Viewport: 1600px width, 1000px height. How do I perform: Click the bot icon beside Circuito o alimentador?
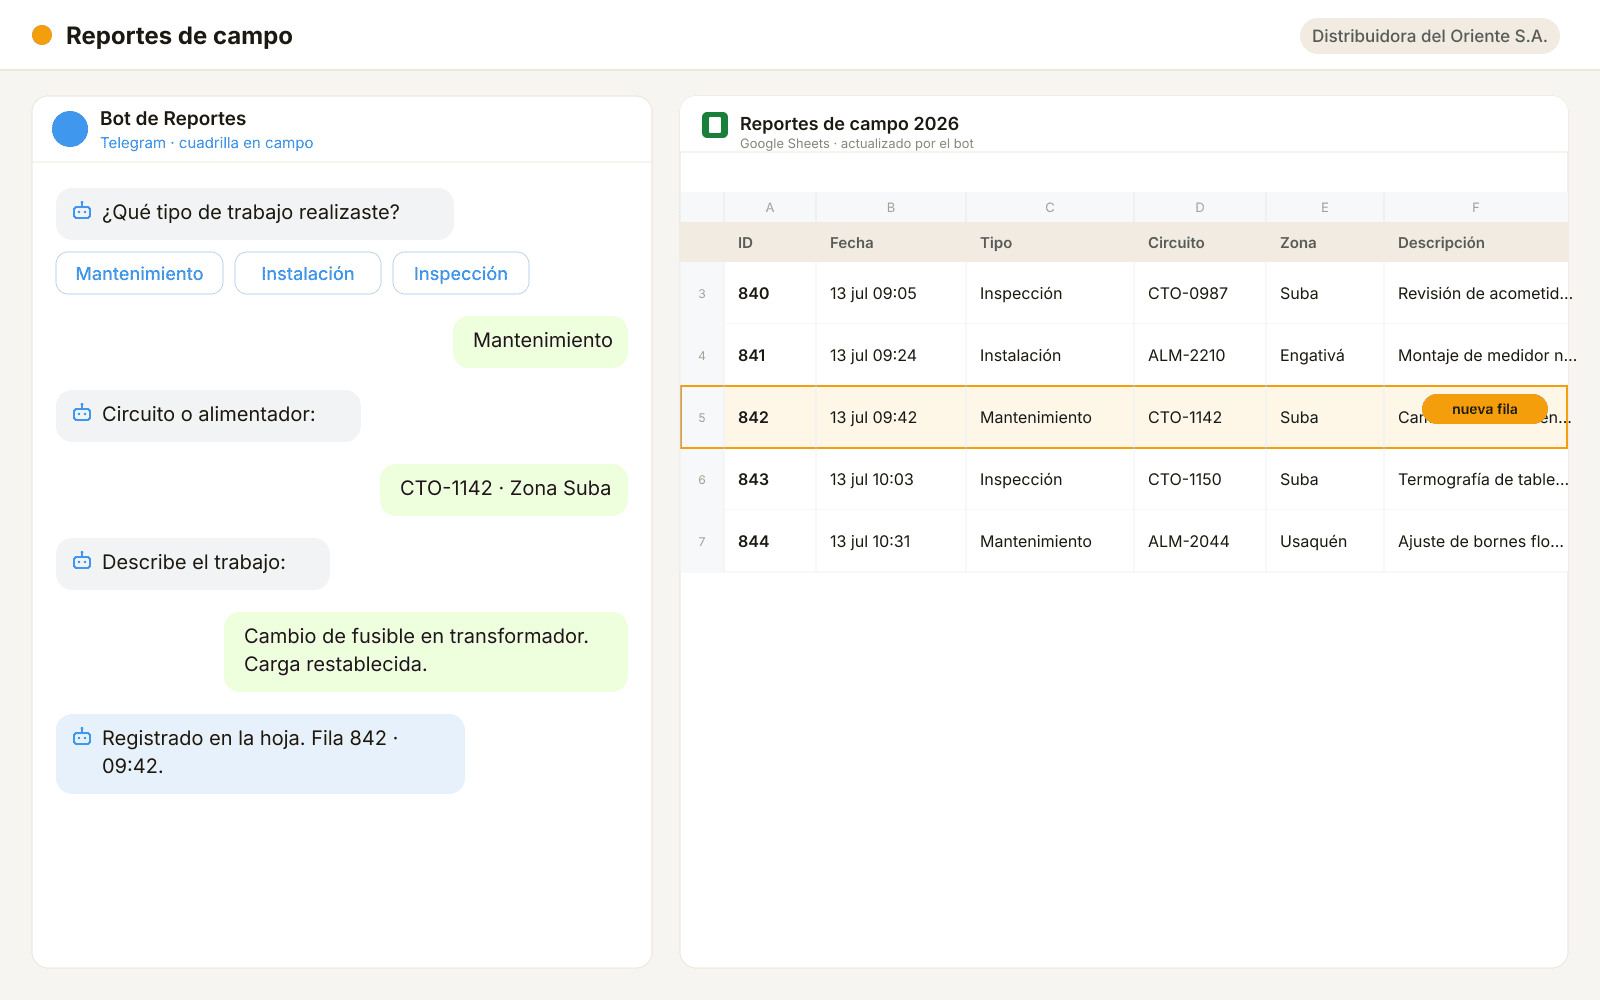point(82,414)
